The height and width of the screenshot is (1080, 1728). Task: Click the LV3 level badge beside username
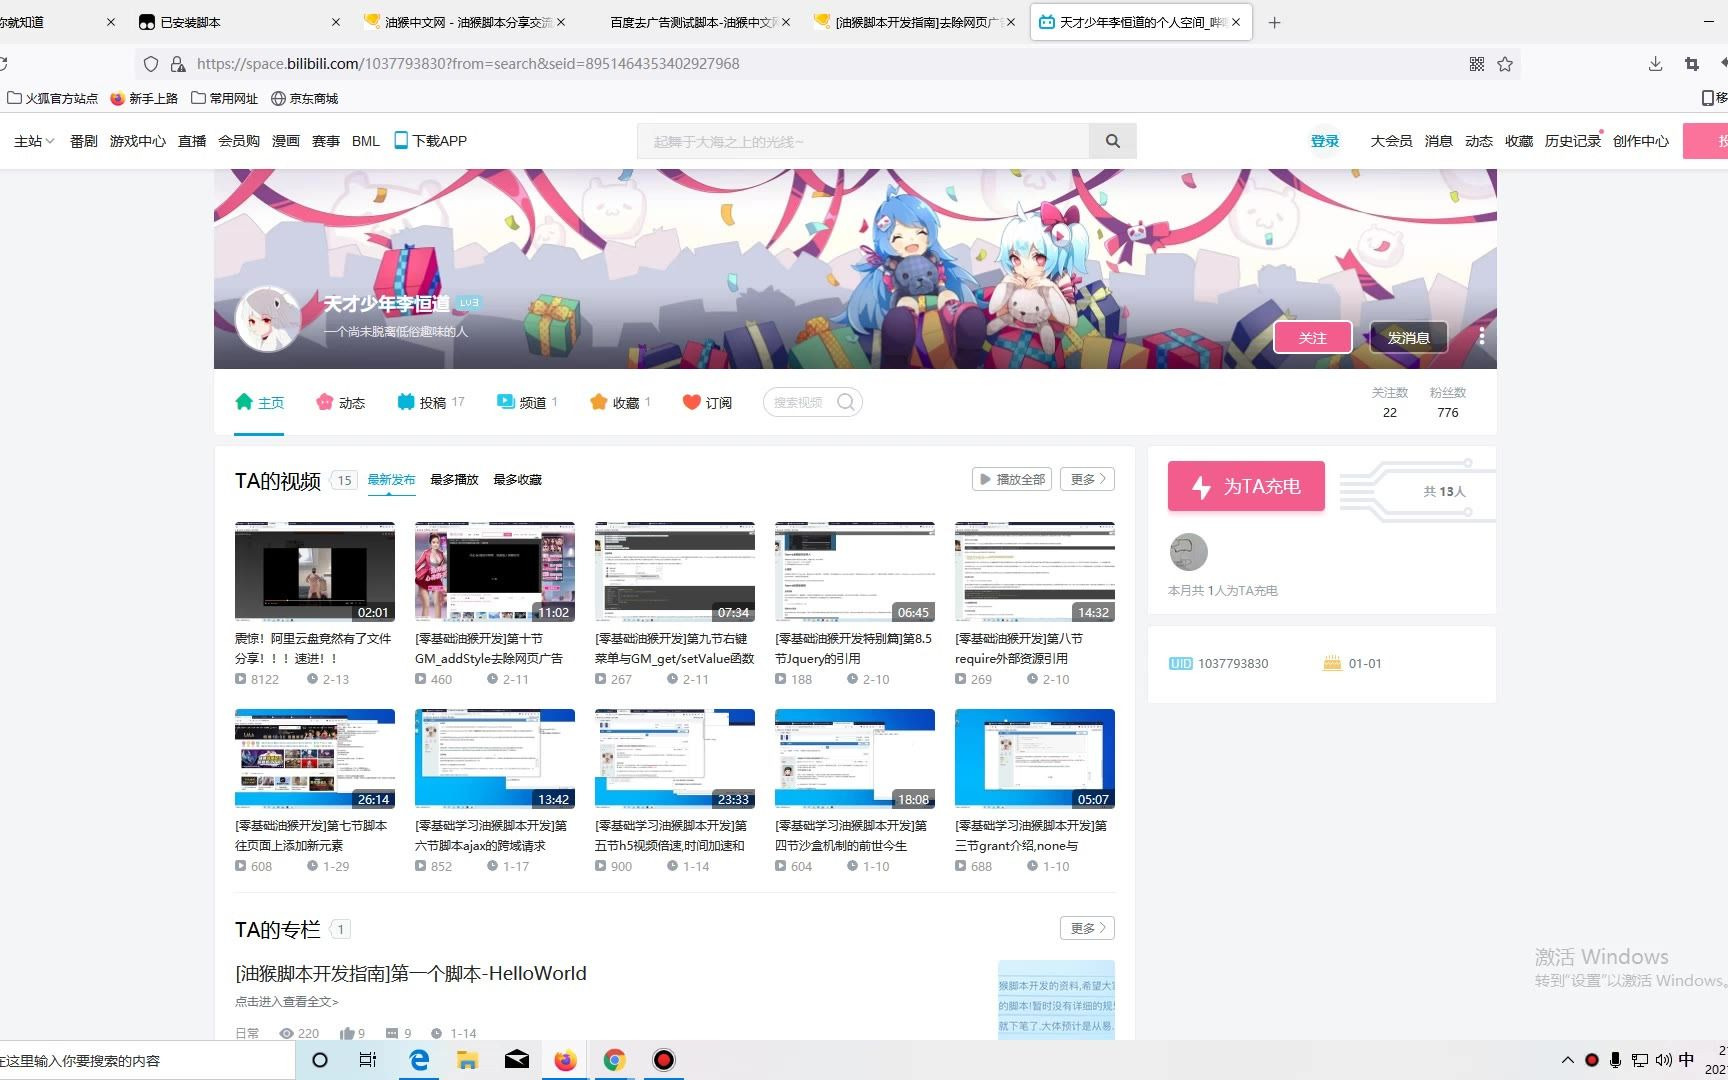point(469,303)
